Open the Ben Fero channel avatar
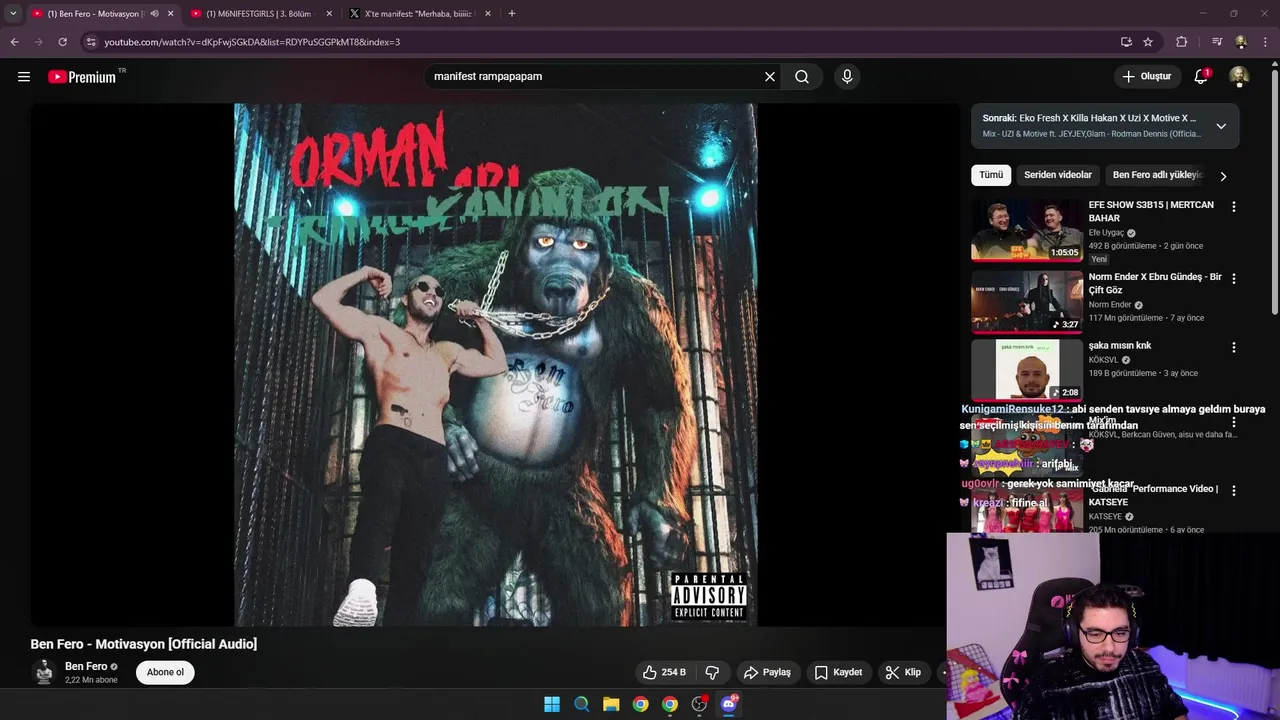The image size is (1280, 720). 44,672
